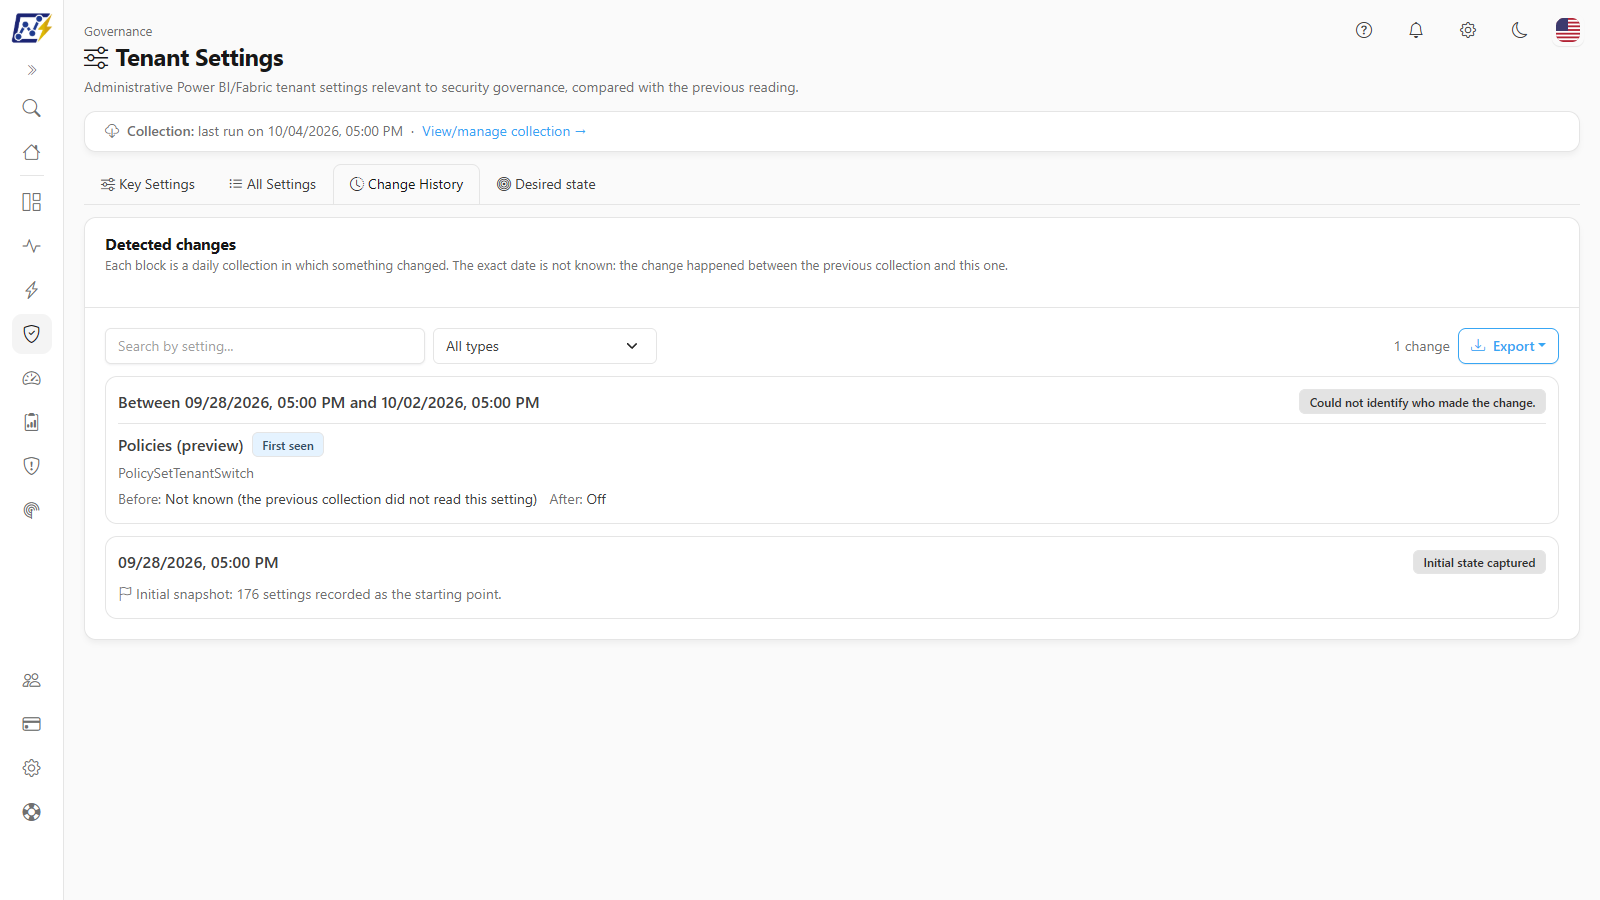1600x900 pixels.
Task: Open sidebar settings gear icon
Action: (32, 768)
